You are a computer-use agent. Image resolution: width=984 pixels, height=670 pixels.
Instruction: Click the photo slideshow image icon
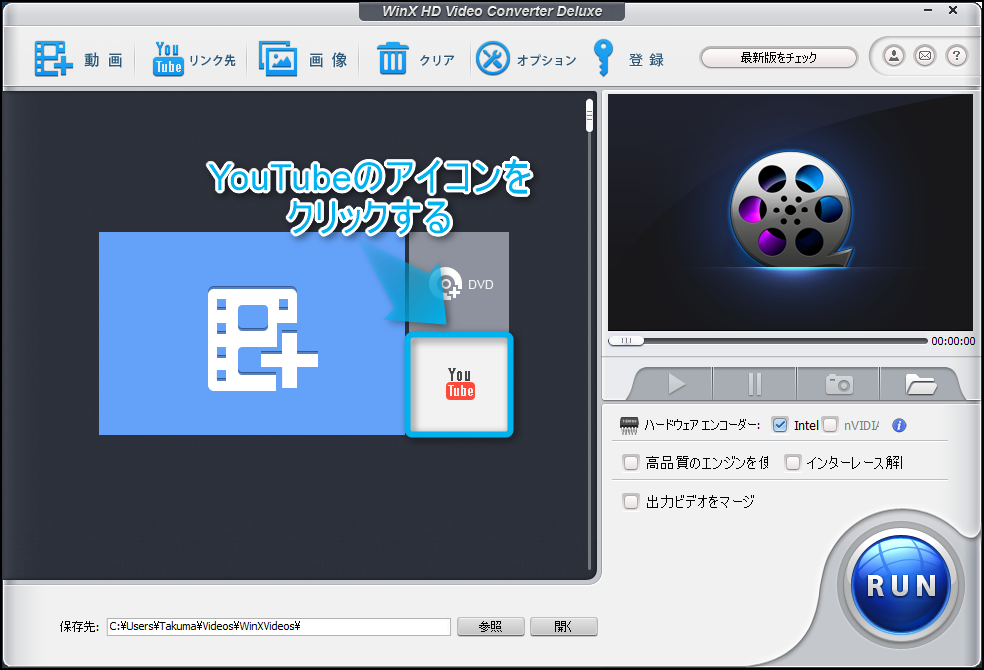pos(278,59)
